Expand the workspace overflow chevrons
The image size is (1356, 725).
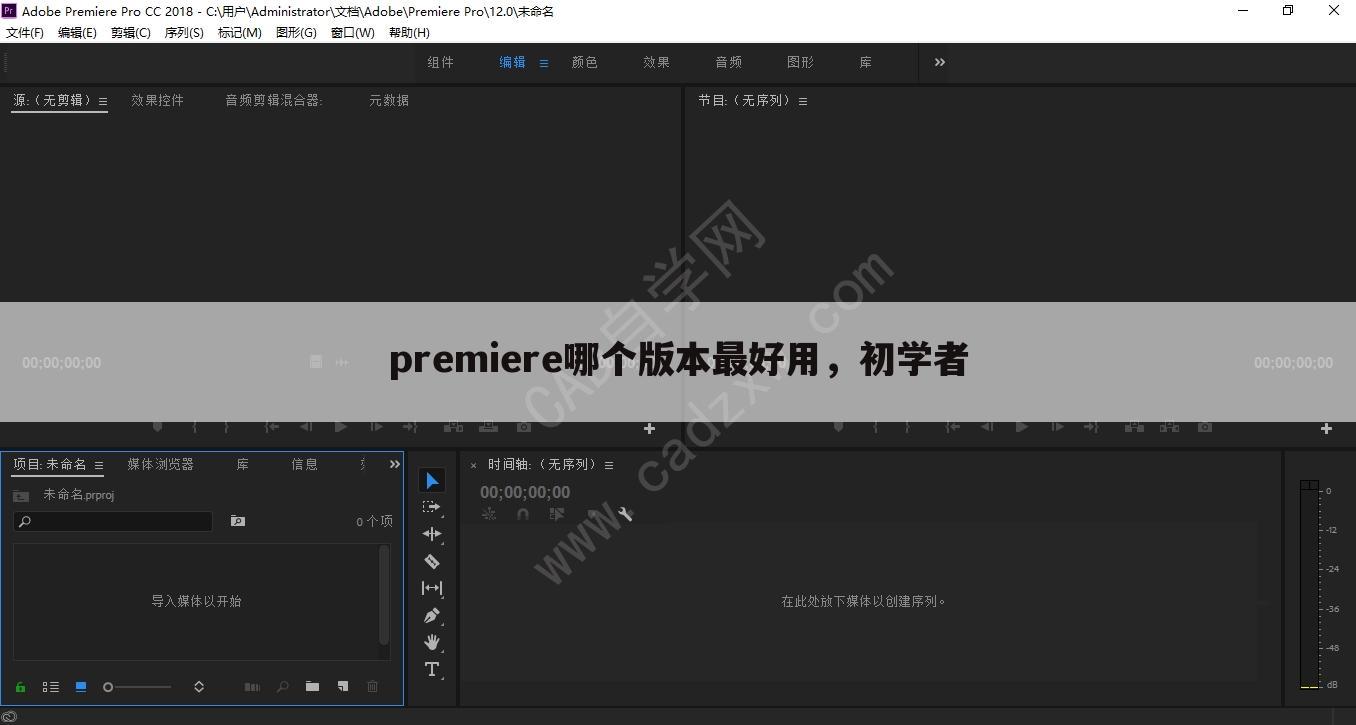point(940,62)
